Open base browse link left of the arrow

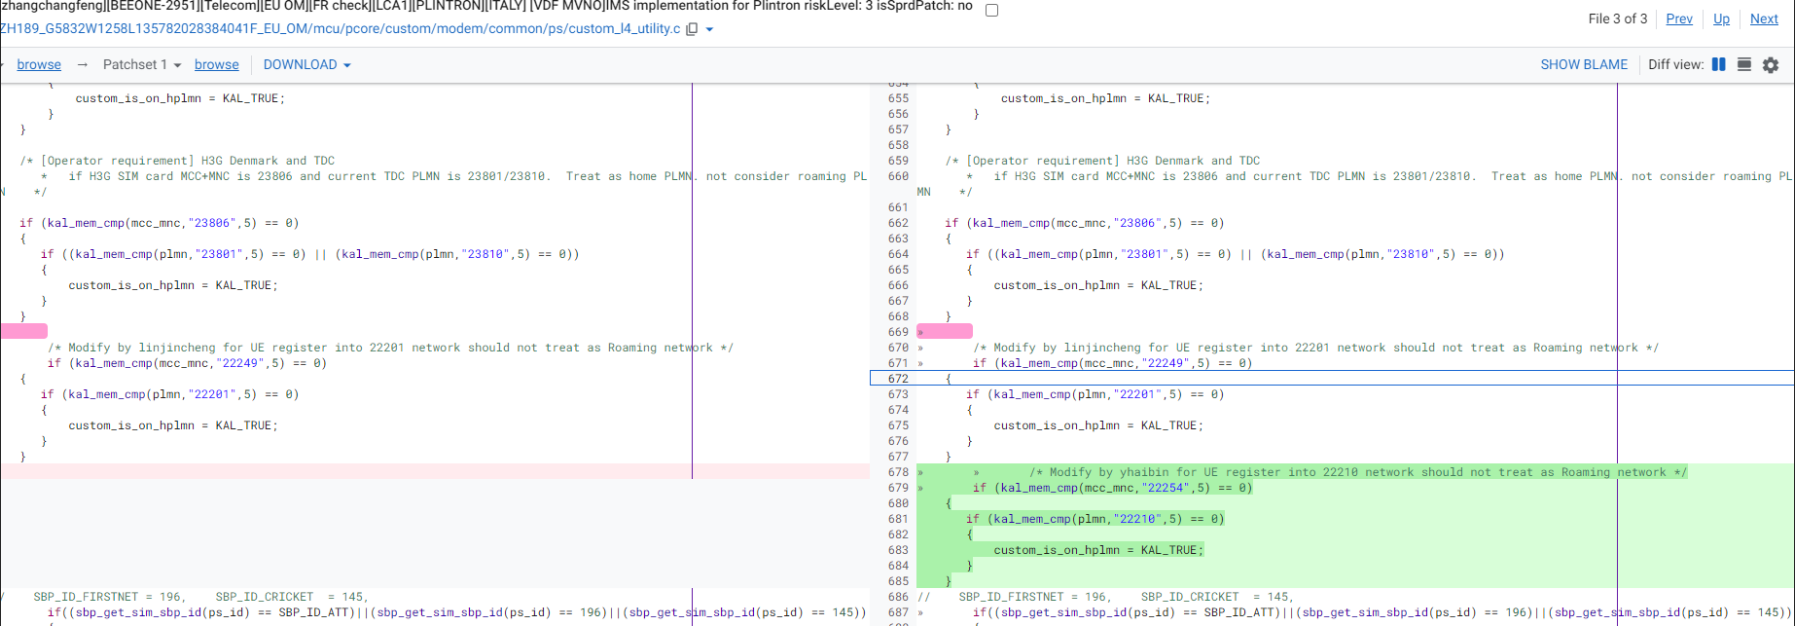[x=39, y=64]
